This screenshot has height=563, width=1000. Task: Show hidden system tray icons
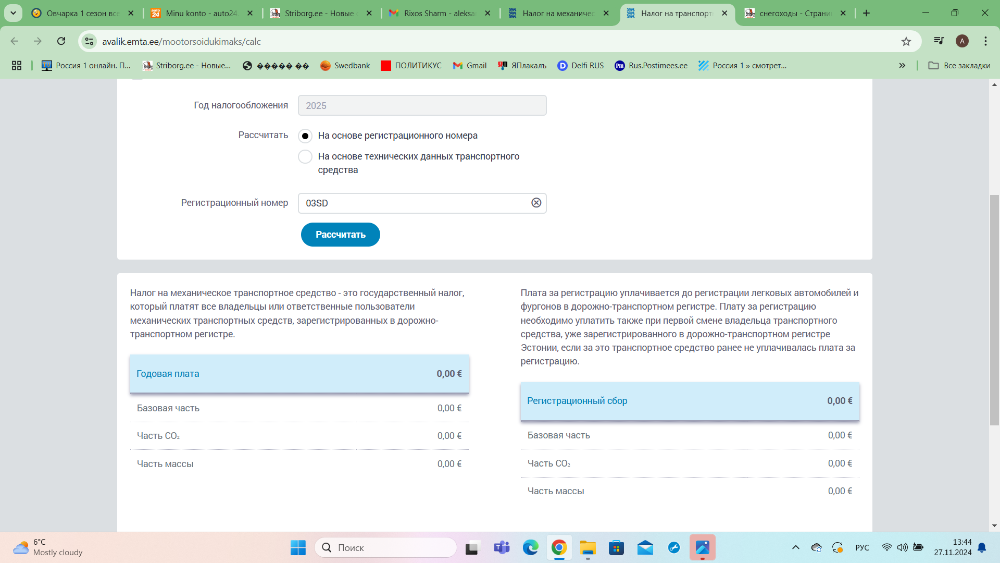[795, 548]
